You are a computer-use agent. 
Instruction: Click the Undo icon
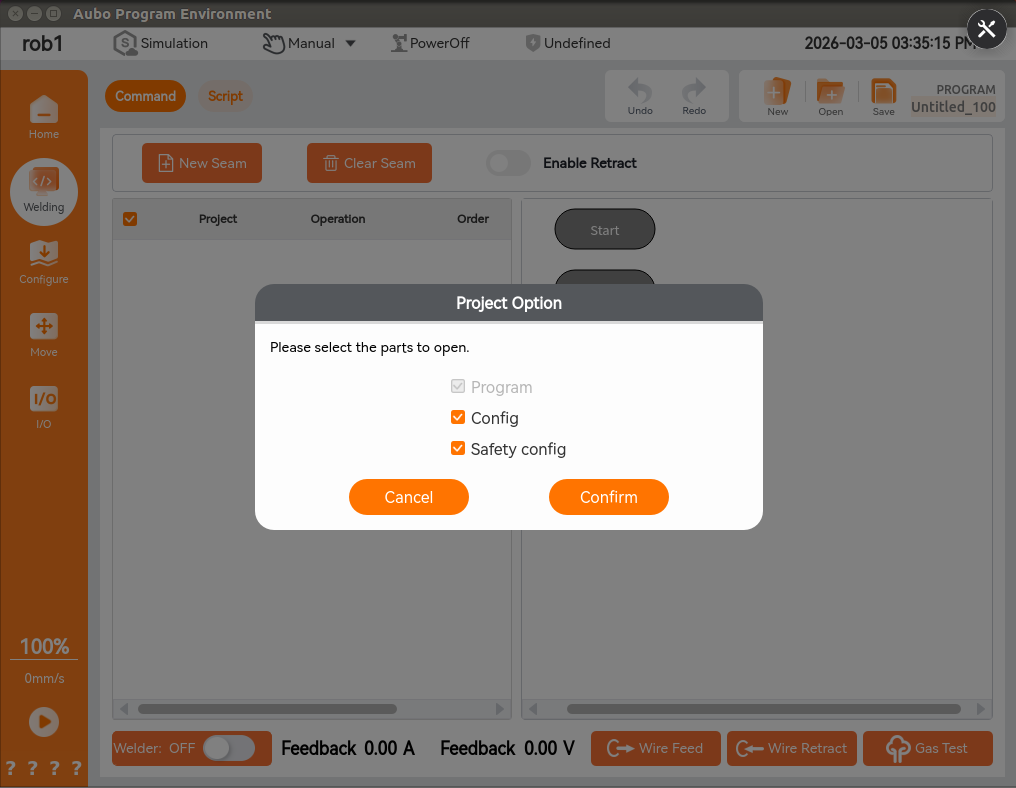[x=640, y=97]
